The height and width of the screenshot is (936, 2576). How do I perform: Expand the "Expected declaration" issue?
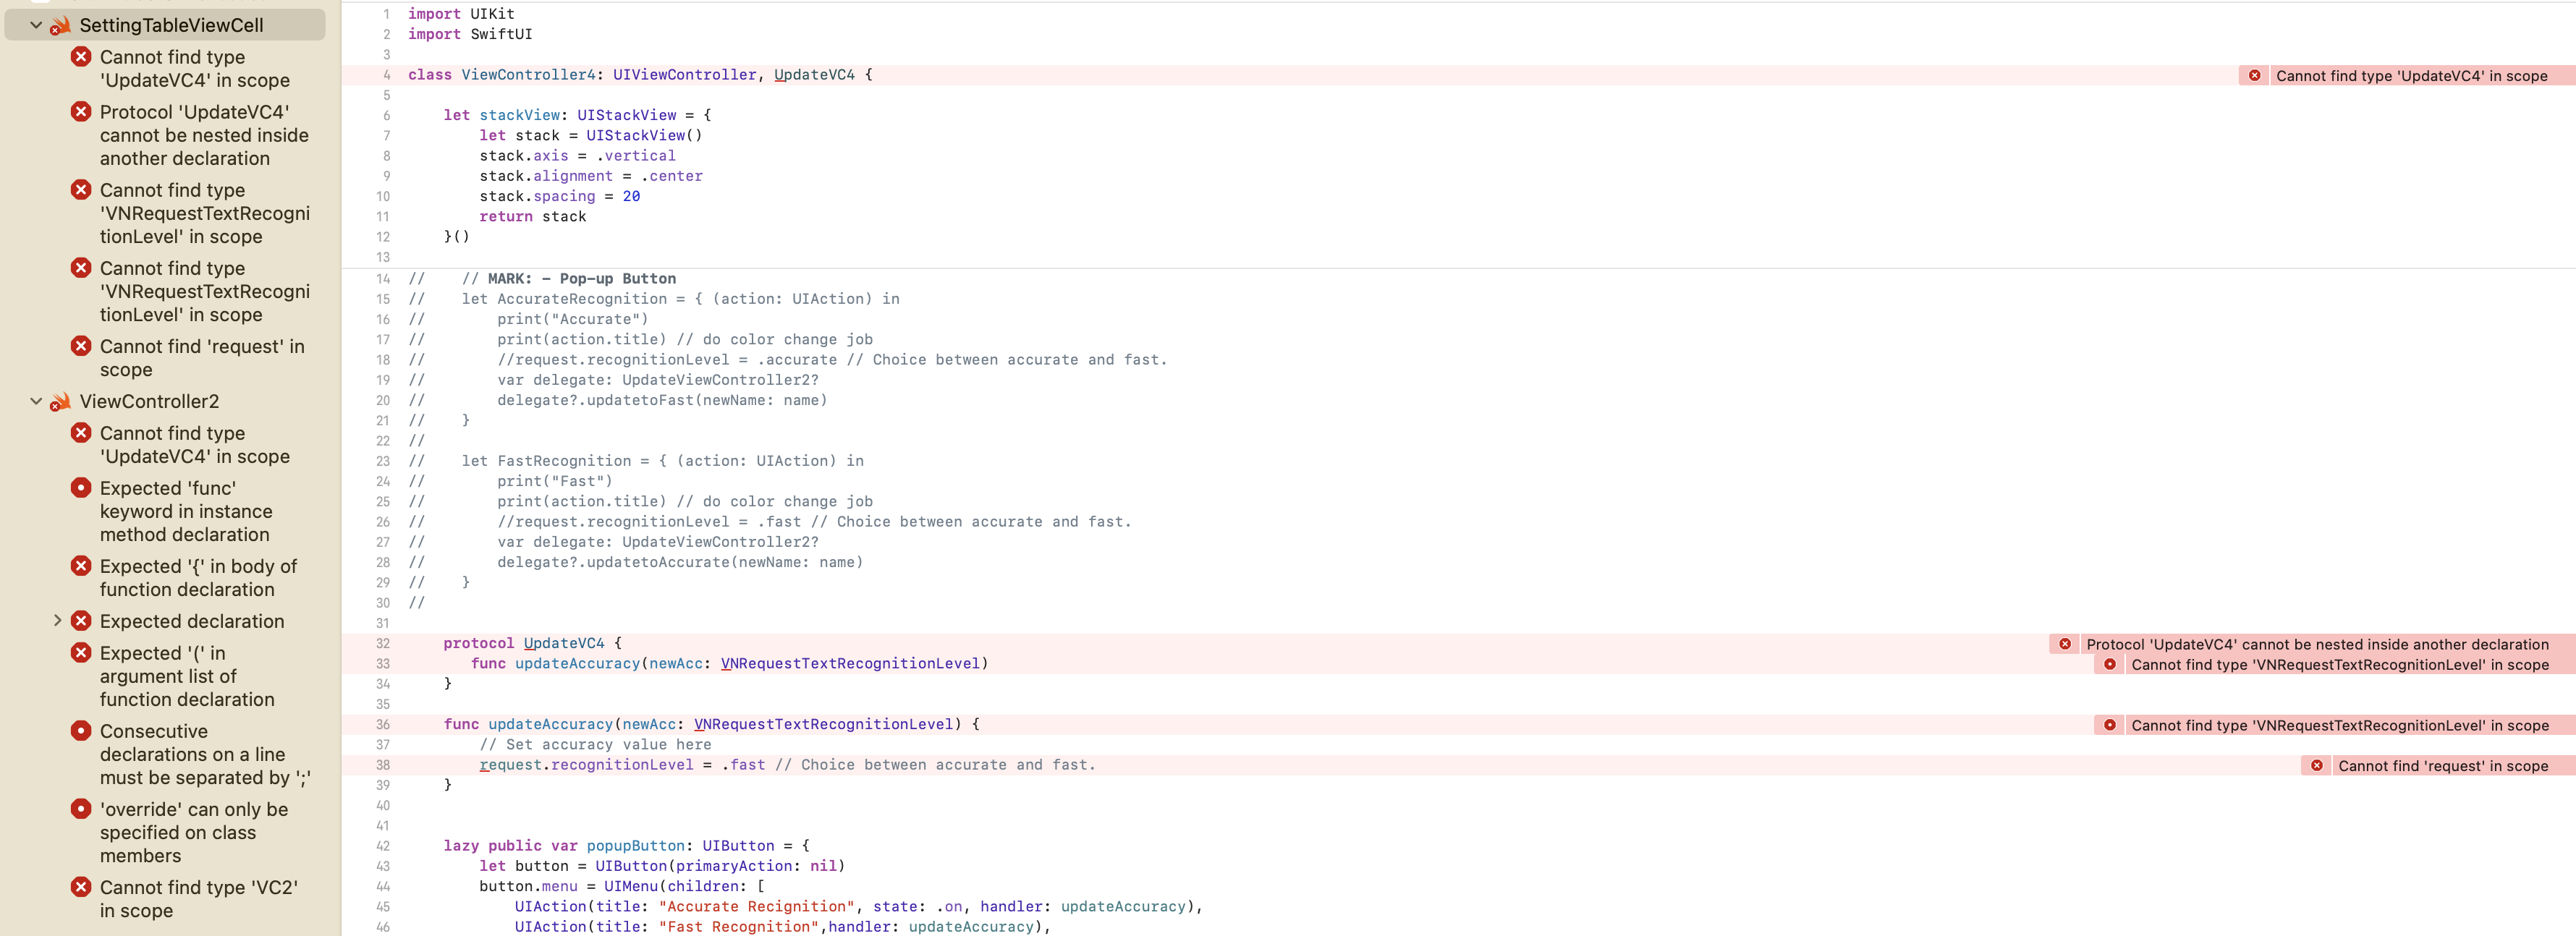pos(57,621)
